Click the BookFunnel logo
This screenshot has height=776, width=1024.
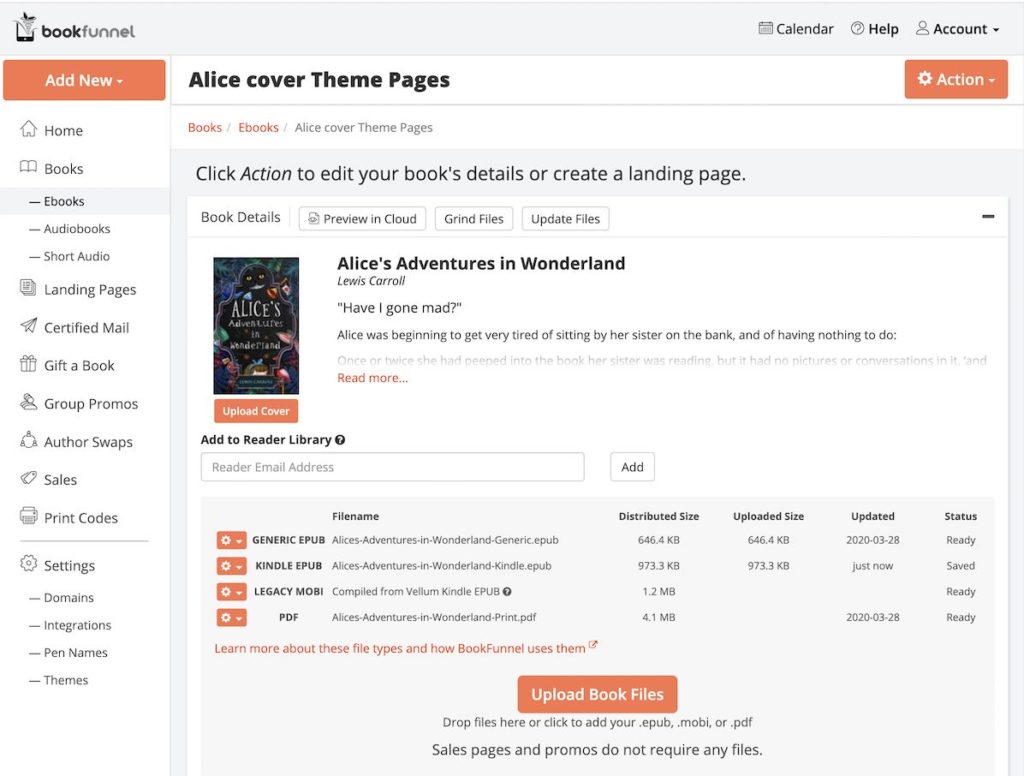75,29
